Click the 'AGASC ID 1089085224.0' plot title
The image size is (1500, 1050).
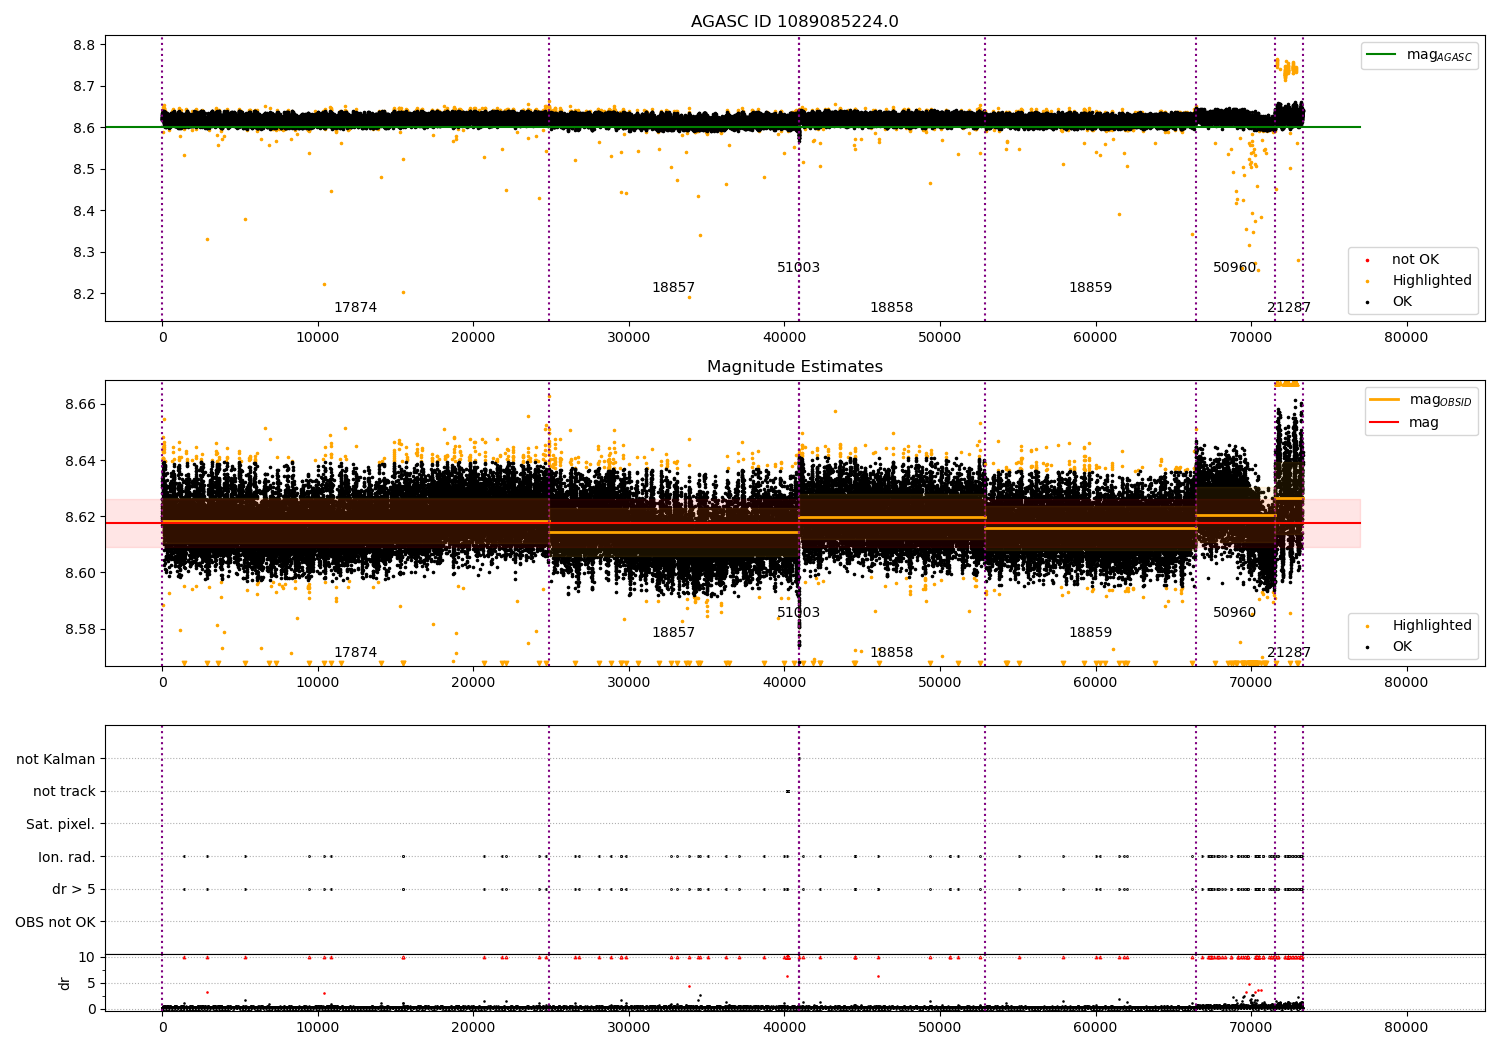coord(794,22)
